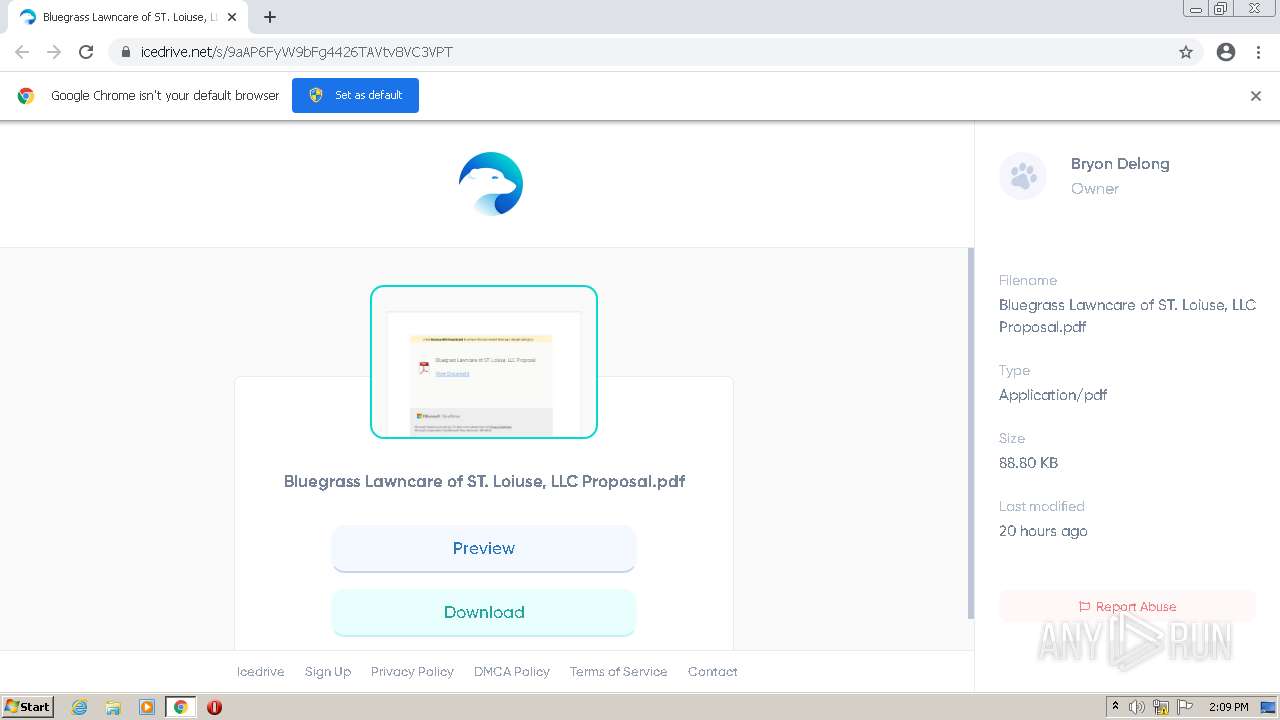Click the red stop icon in taskbar
Viewport: 1280px width, 720px height.
coord(214,707)
